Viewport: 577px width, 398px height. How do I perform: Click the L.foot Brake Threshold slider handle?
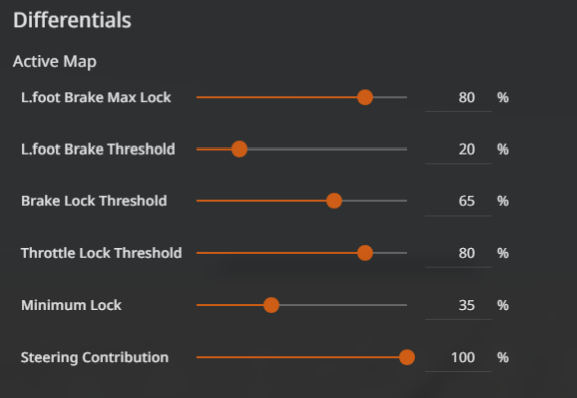point(239,149)
